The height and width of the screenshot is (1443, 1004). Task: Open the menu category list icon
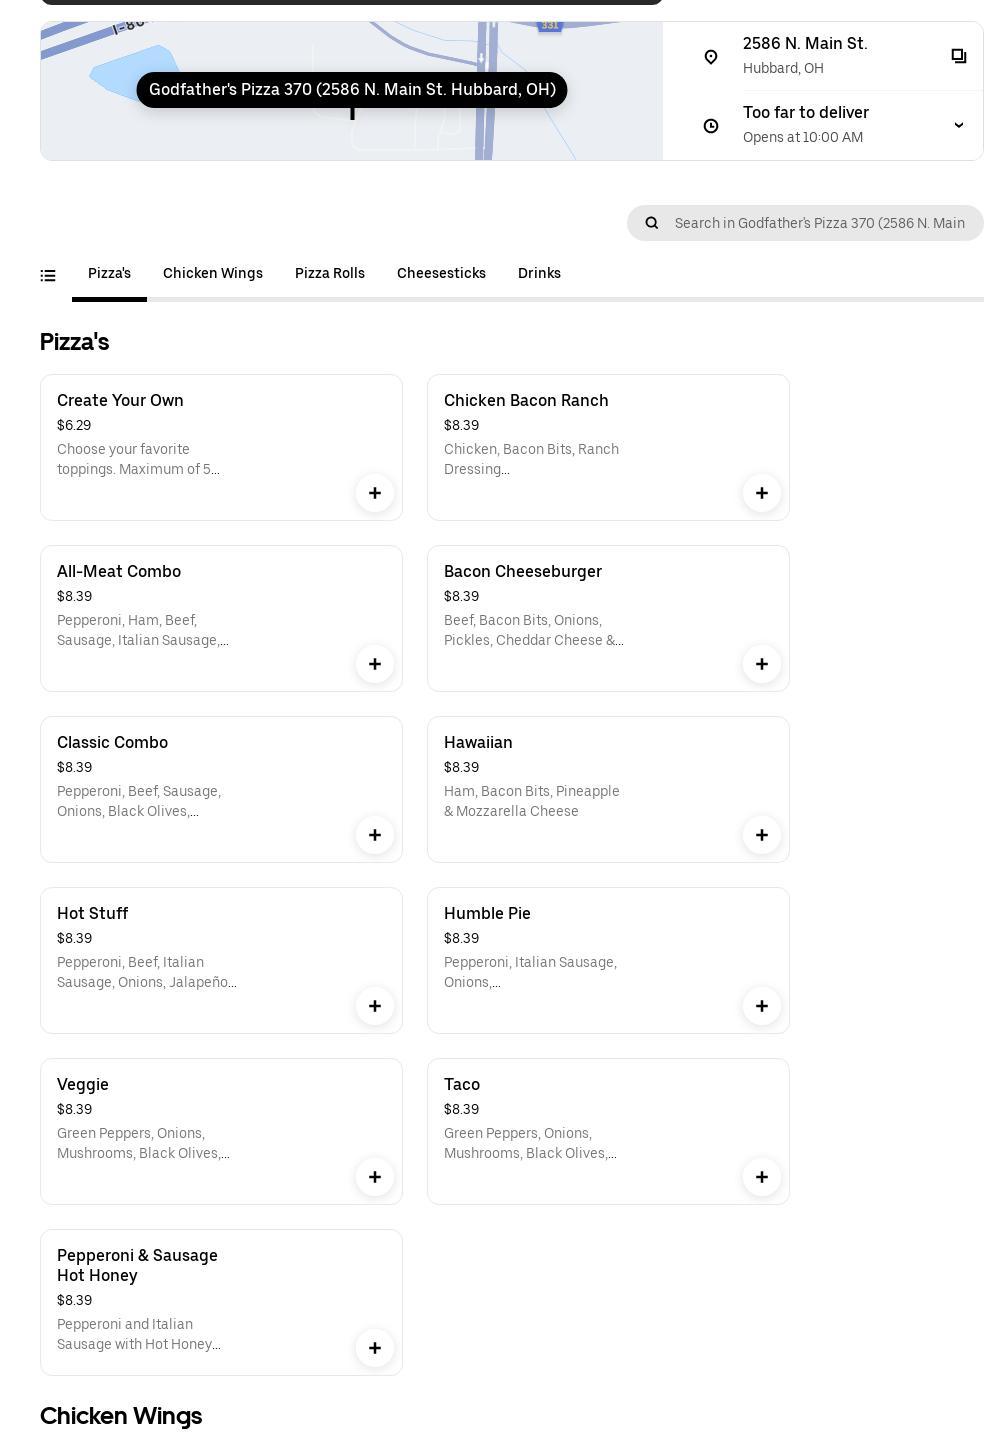pos(48,275)
